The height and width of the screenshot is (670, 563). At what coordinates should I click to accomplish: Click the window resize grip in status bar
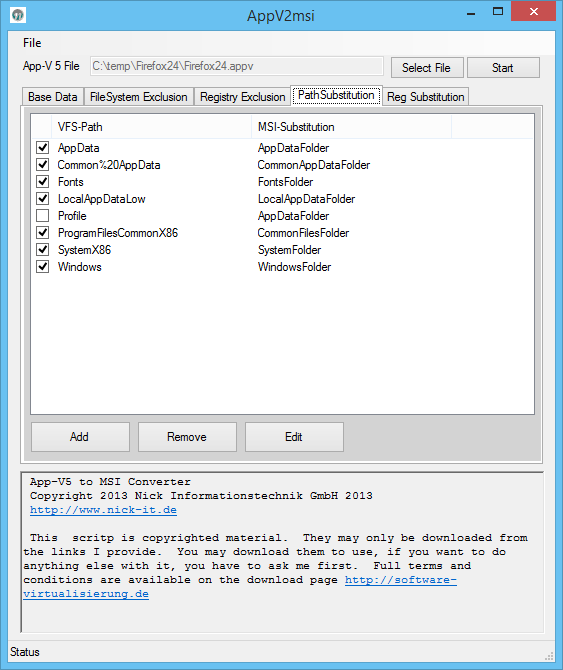coord(549,656)
